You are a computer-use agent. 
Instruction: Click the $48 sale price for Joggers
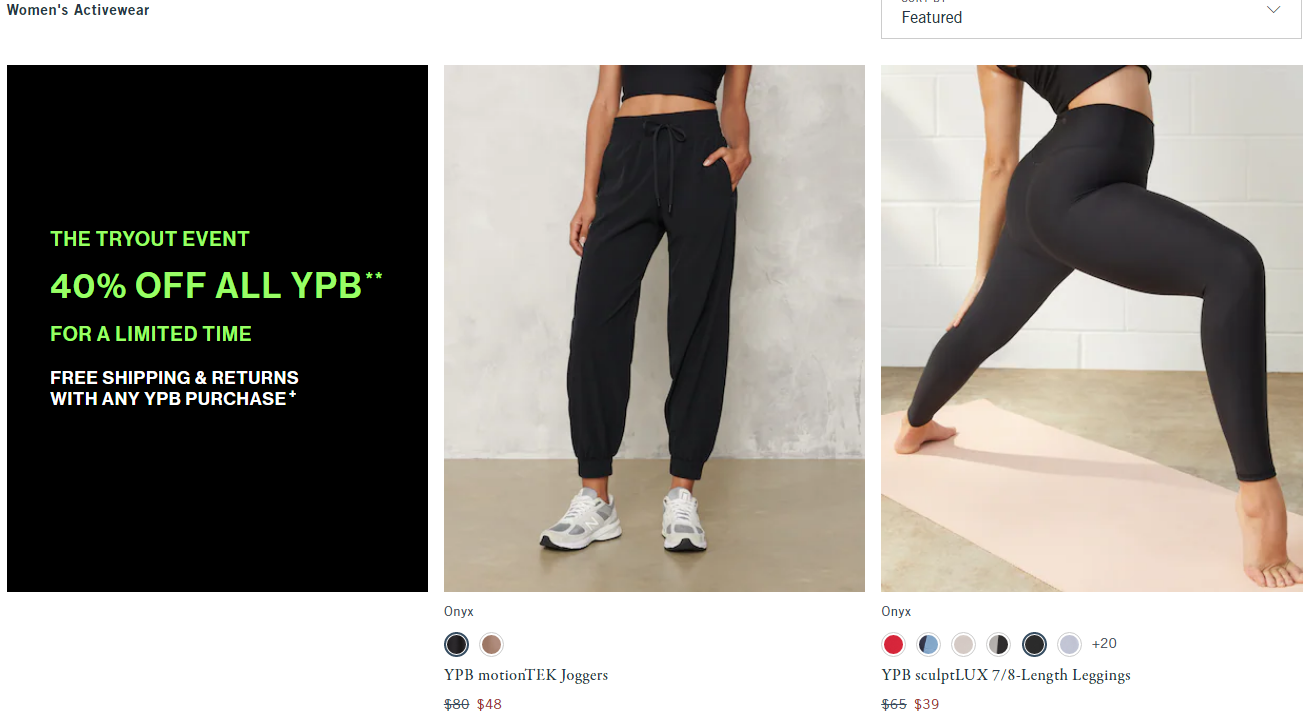[489, 704]
